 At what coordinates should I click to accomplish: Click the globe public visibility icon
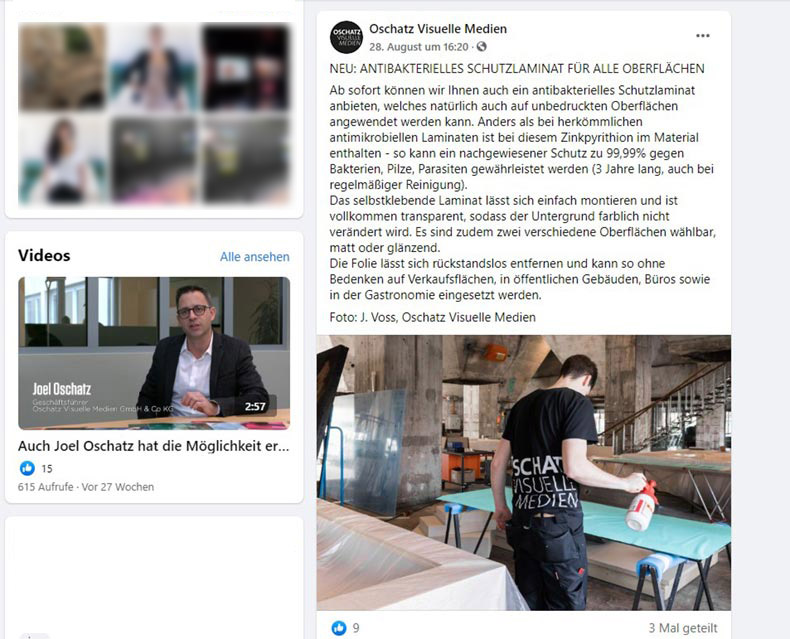tap(482, 47)
